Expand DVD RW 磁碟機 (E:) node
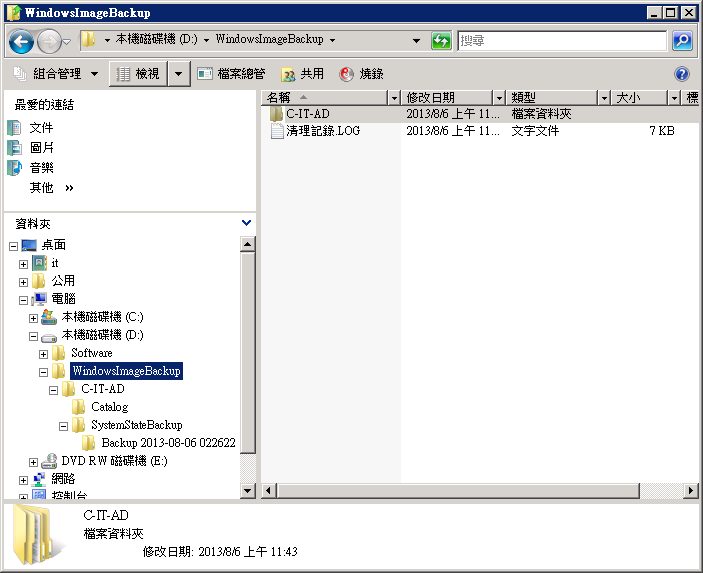Screen dimensions: 703x573 pyautogui.click(x=33, y=462)
